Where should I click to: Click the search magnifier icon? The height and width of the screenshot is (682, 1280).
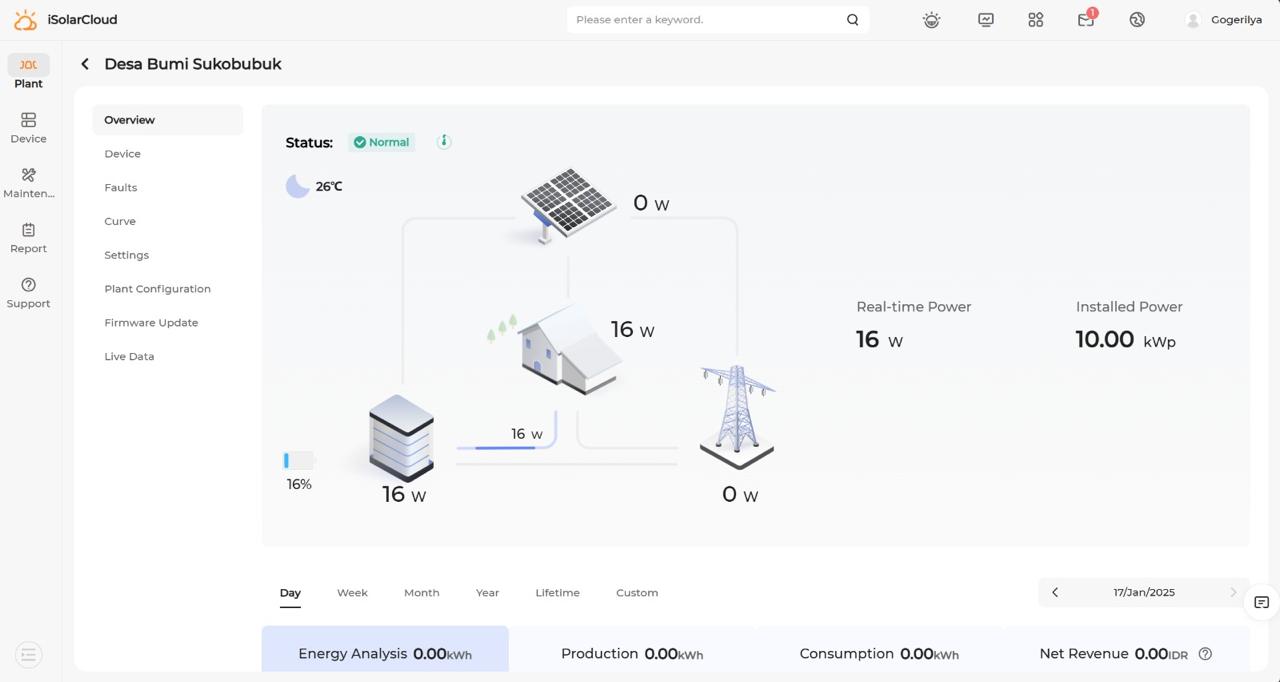[853, 20]
